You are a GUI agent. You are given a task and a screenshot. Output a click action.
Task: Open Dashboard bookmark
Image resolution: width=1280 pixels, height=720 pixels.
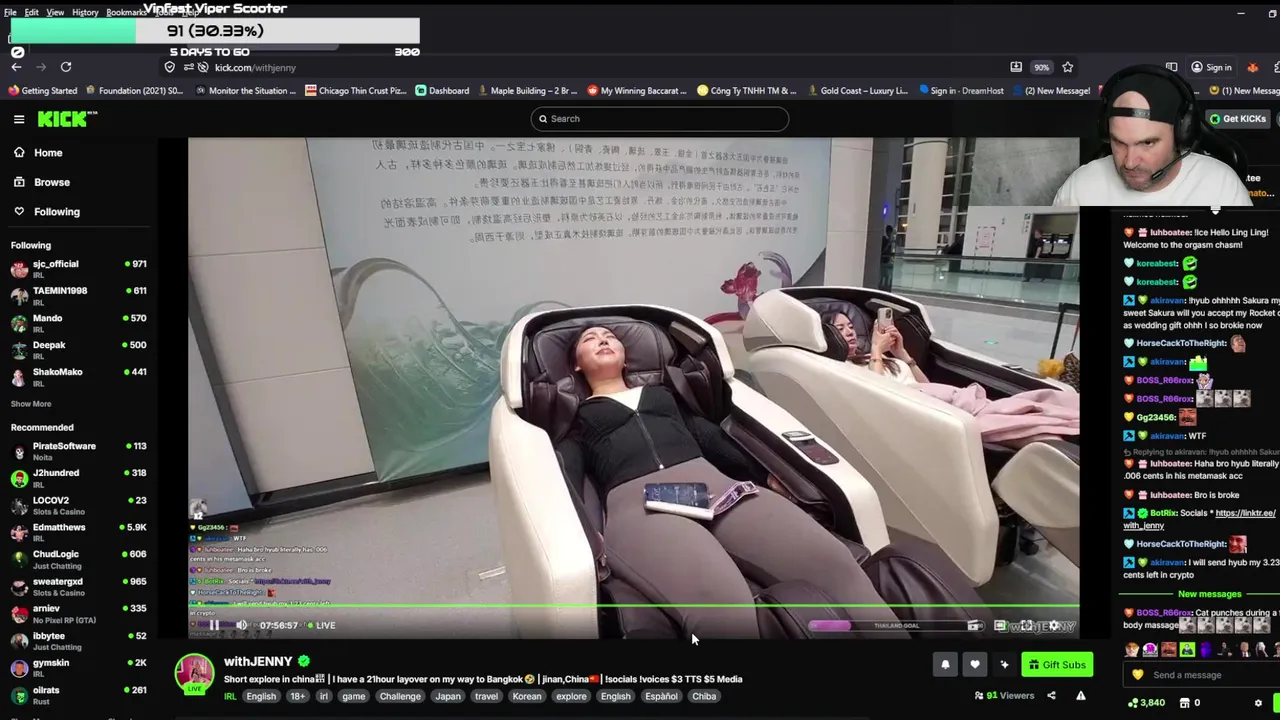click(443, 91)
